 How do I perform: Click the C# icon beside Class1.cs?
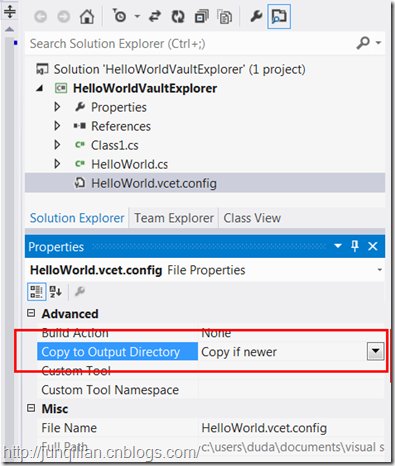pyautogui.click(x=80, y=145)
